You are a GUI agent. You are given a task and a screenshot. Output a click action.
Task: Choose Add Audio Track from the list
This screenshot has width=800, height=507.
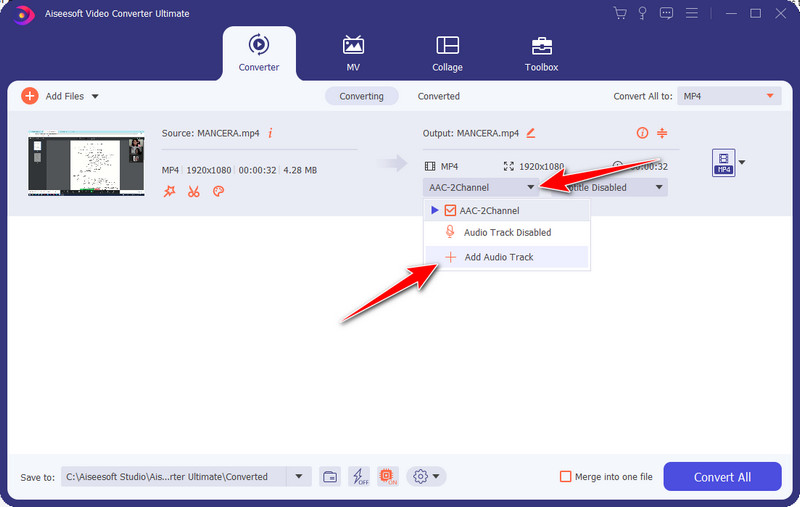498,257
